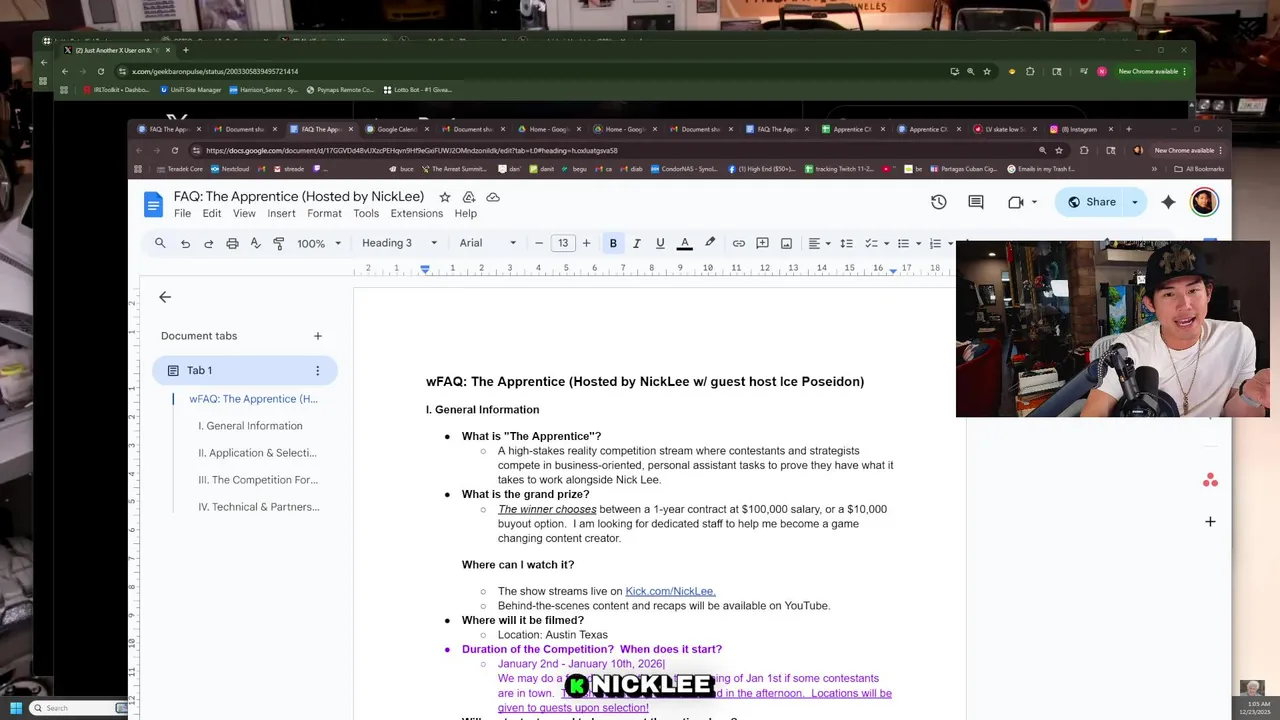Increase the font size

pyautogui.click(x=586, y=243)
